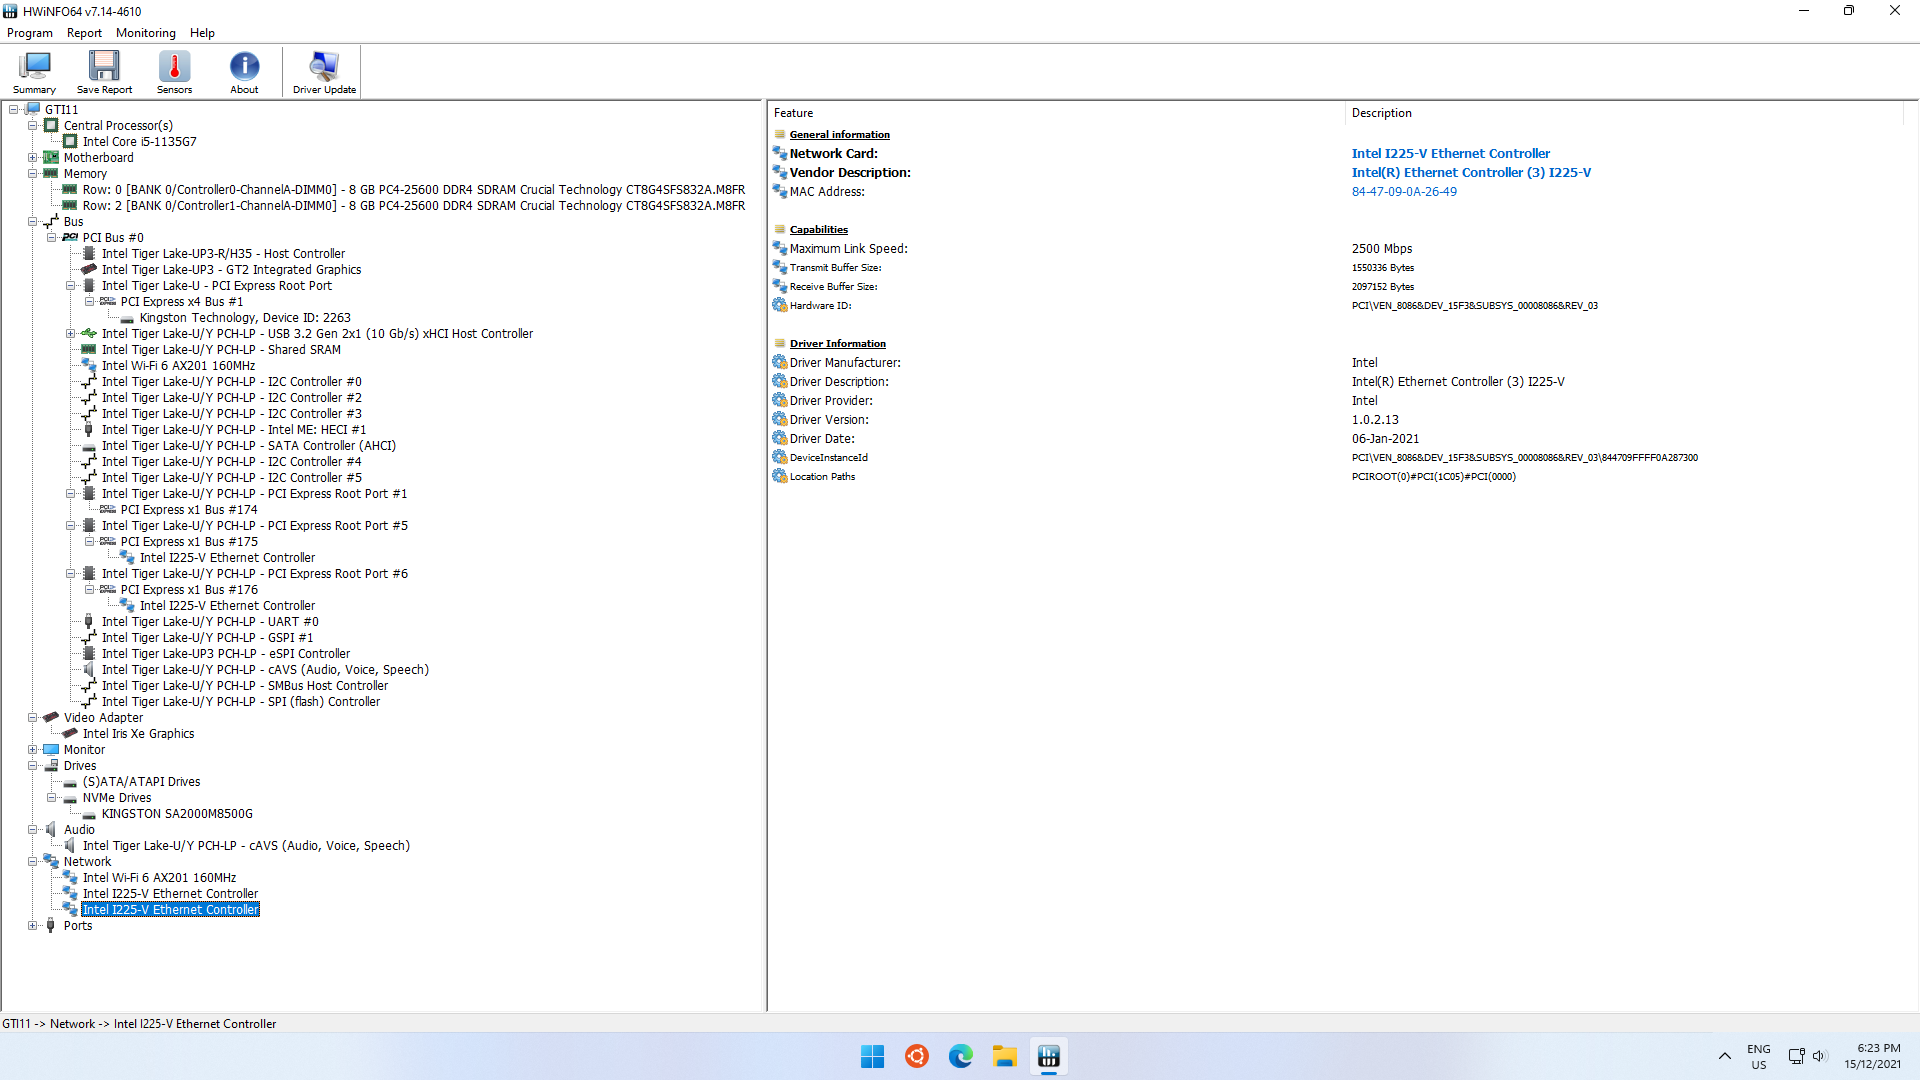Expand the Ports node
This screenshot has width=1920, height=1080.
(32, 926)
